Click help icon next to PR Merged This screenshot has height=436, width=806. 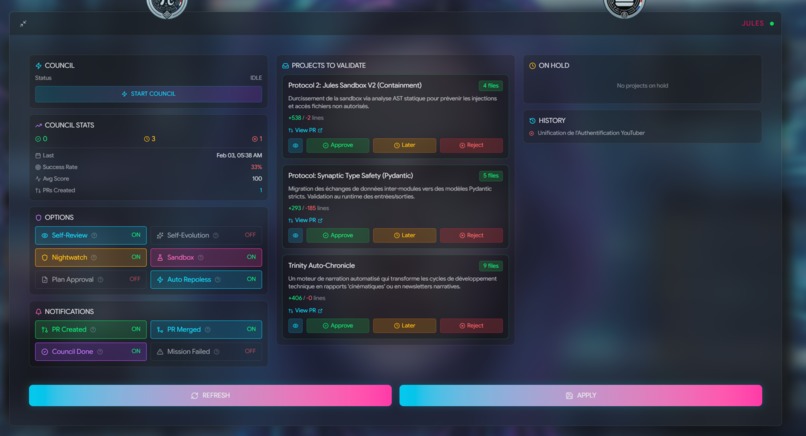point(208,330)
